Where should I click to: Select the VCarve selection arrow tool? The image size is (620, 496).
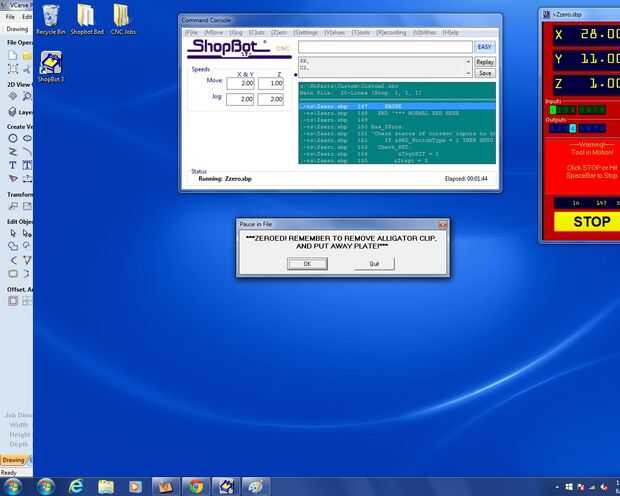coord(13,233)
